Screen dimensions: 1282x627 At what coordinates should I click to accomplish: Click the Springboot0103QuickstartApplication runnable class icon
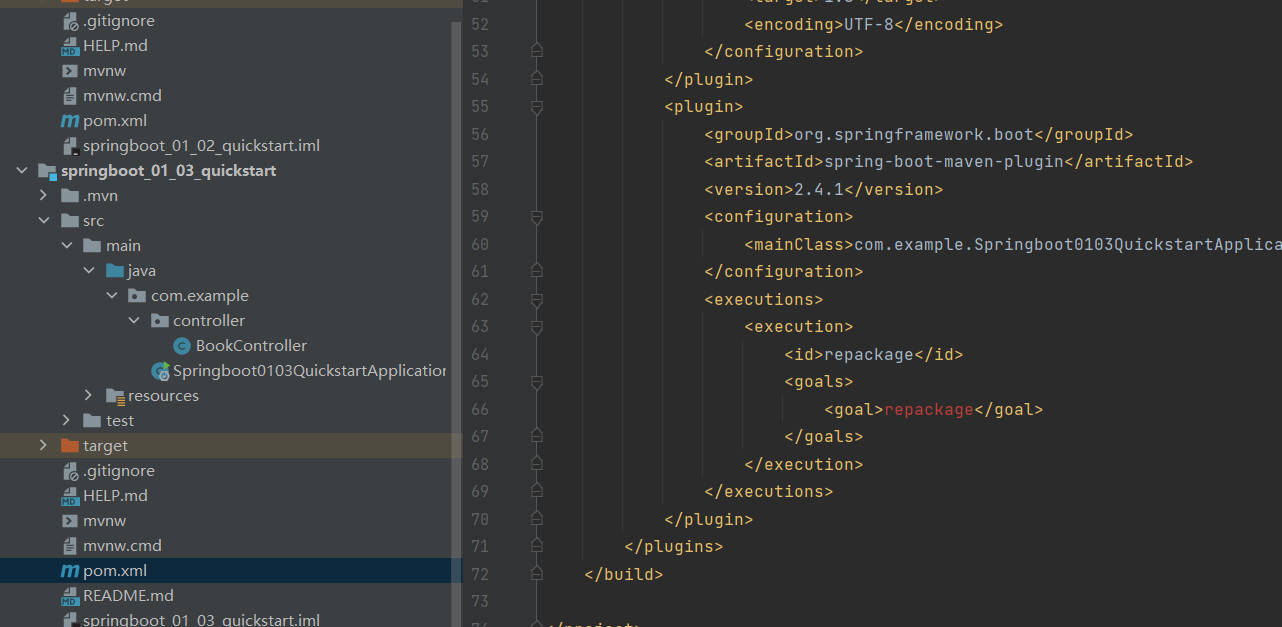coord(160,371)
